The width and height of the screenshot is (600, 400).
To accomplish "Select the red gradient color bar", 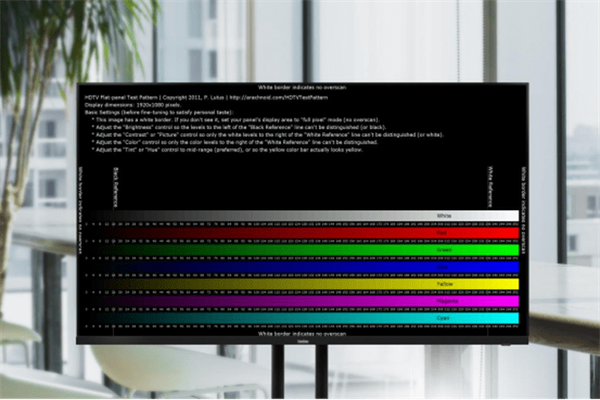I will (300, 232).
